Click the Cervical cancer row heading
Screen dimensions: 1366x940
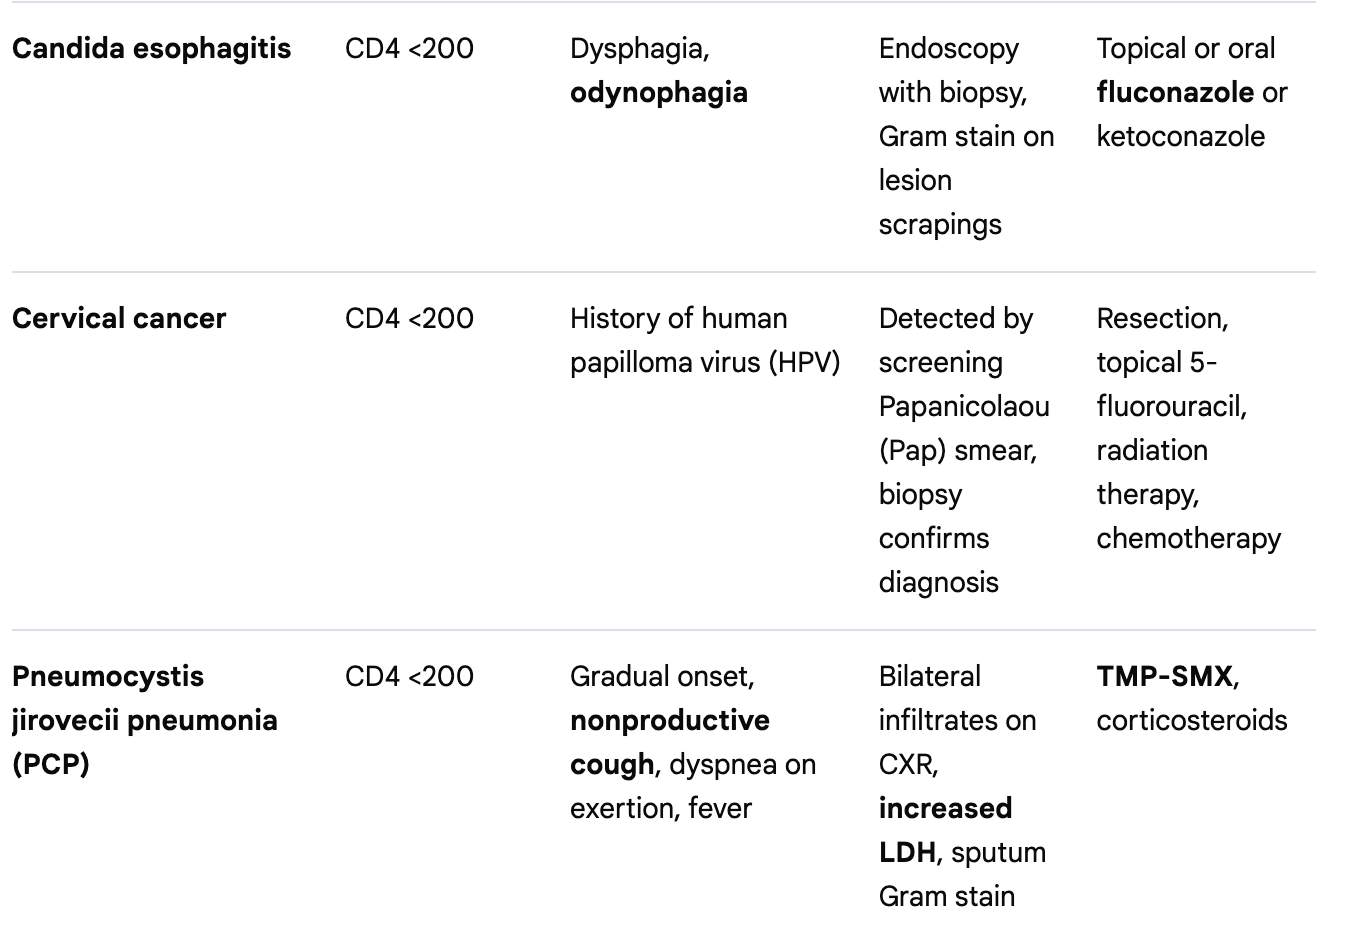(119, 319)
